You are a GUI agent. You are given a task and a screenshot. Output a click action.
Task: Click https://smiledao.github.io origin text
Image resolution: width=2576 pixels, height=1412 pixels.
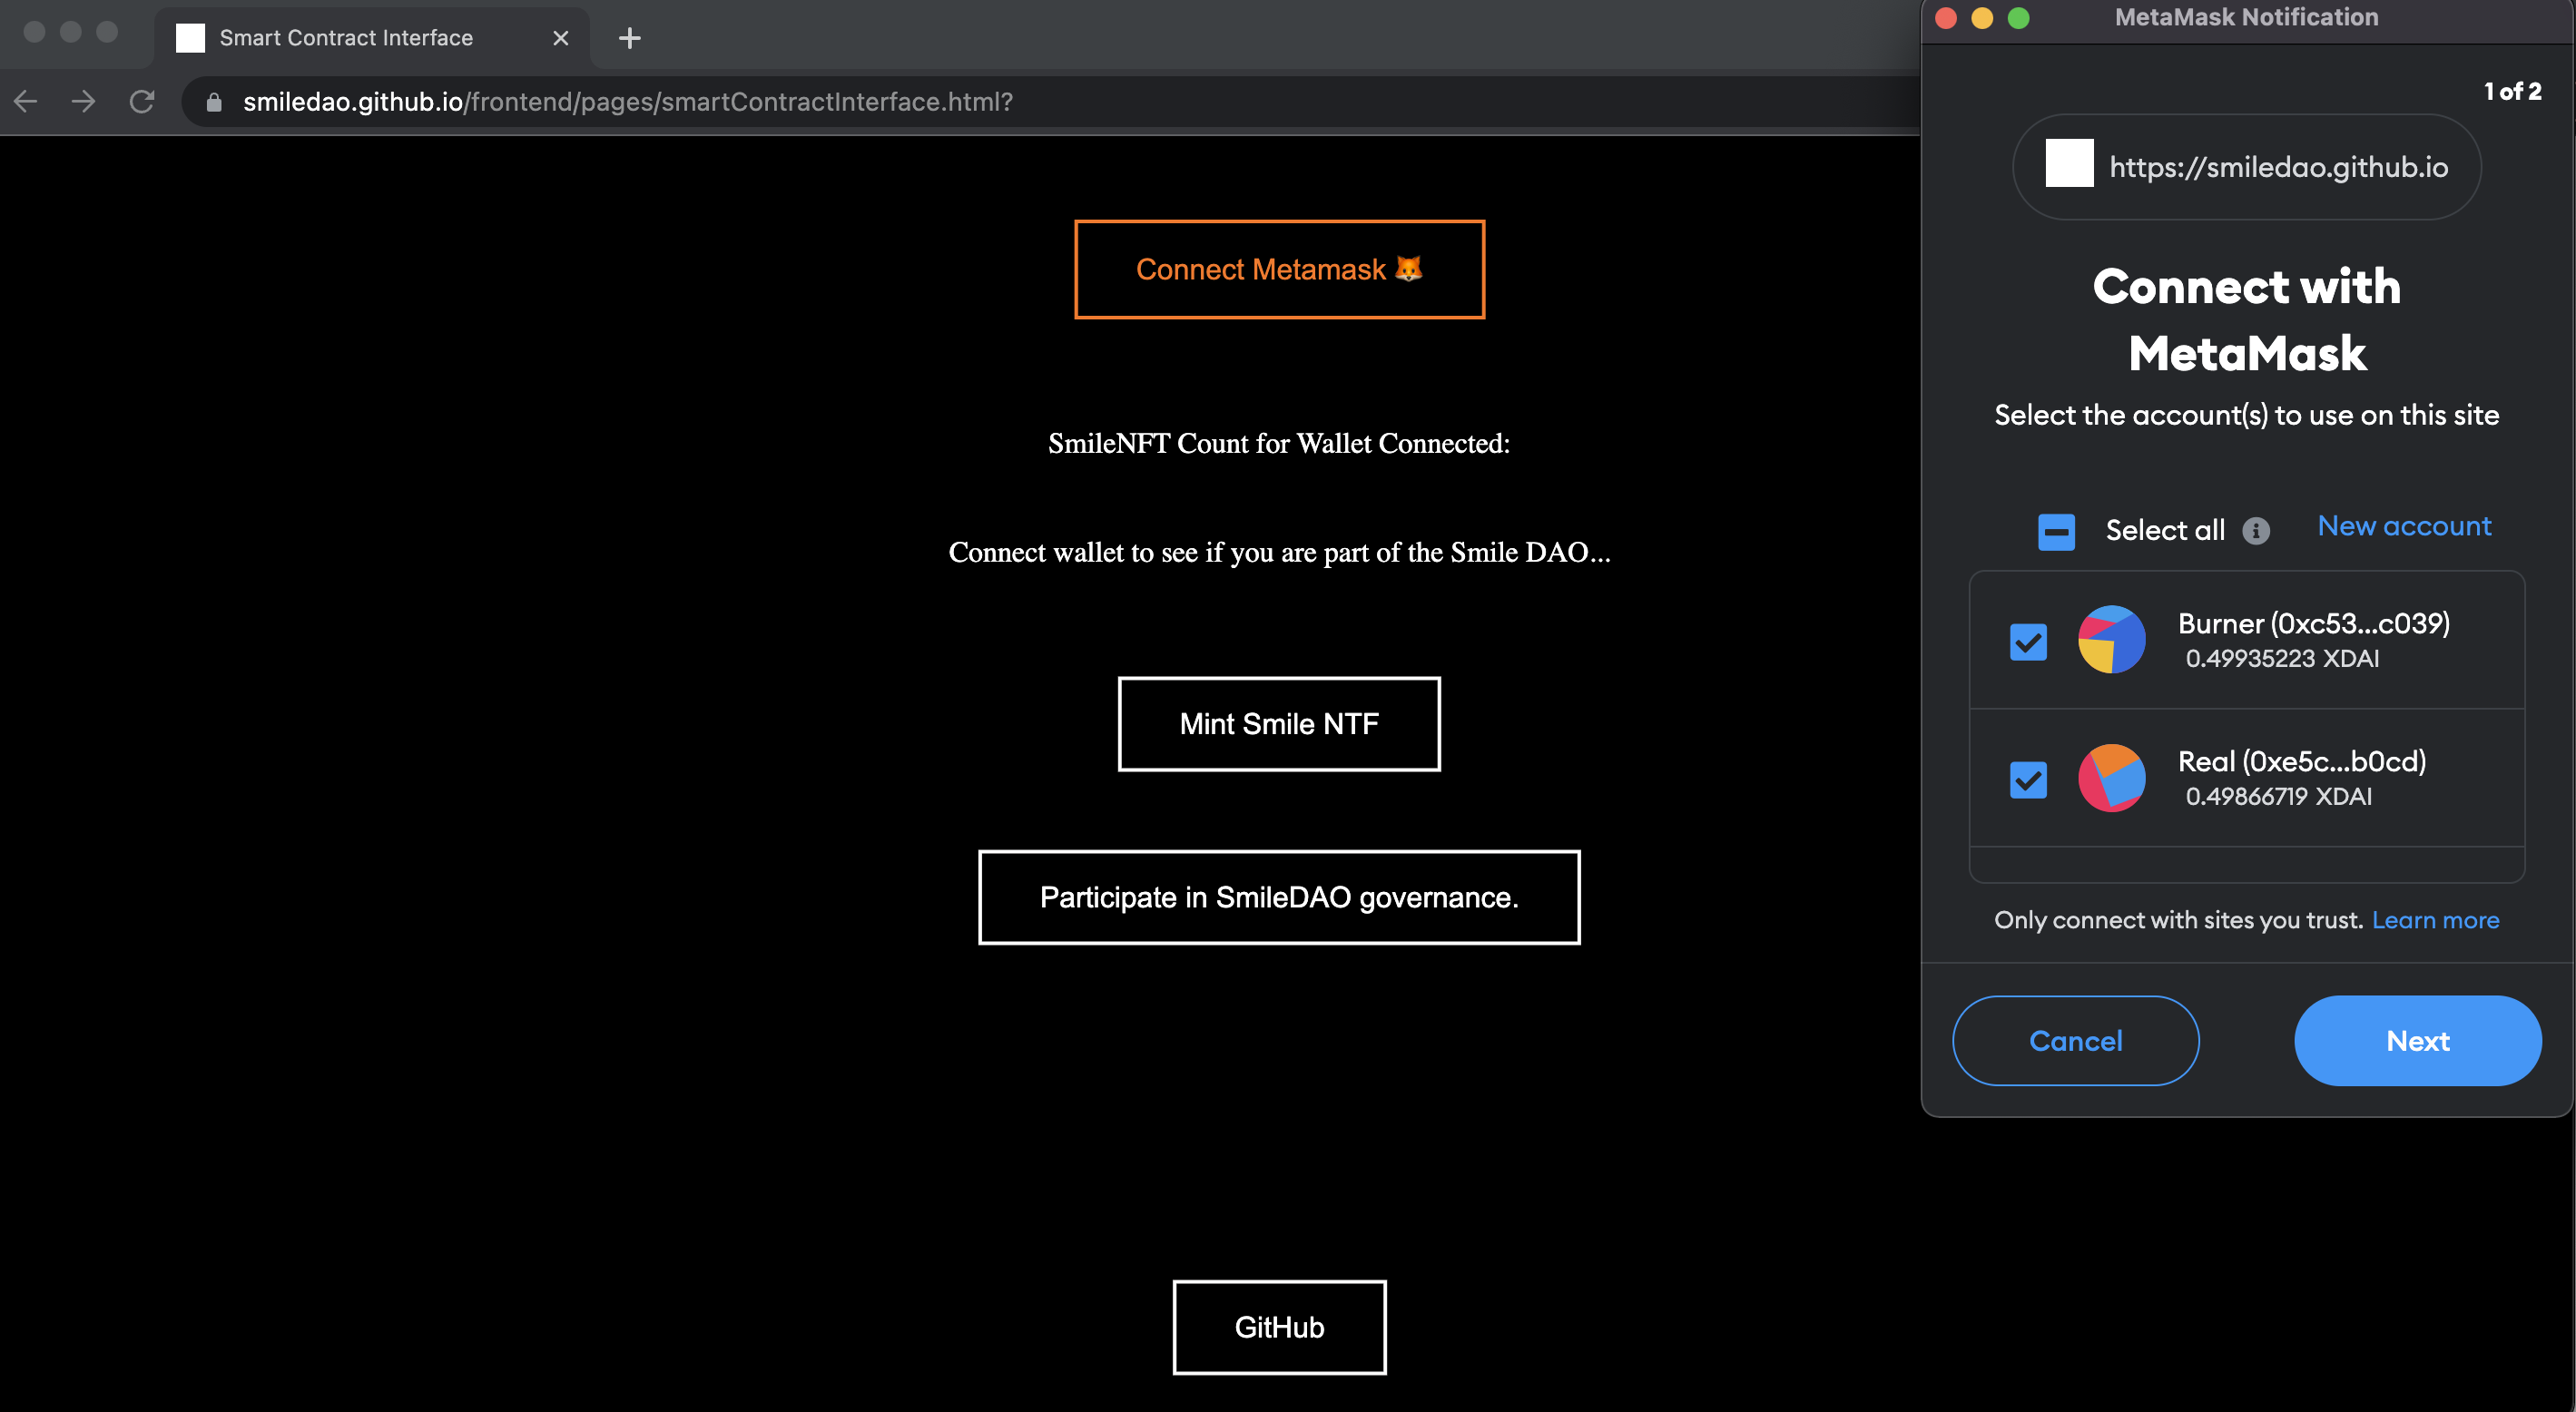click(2278, 167)
